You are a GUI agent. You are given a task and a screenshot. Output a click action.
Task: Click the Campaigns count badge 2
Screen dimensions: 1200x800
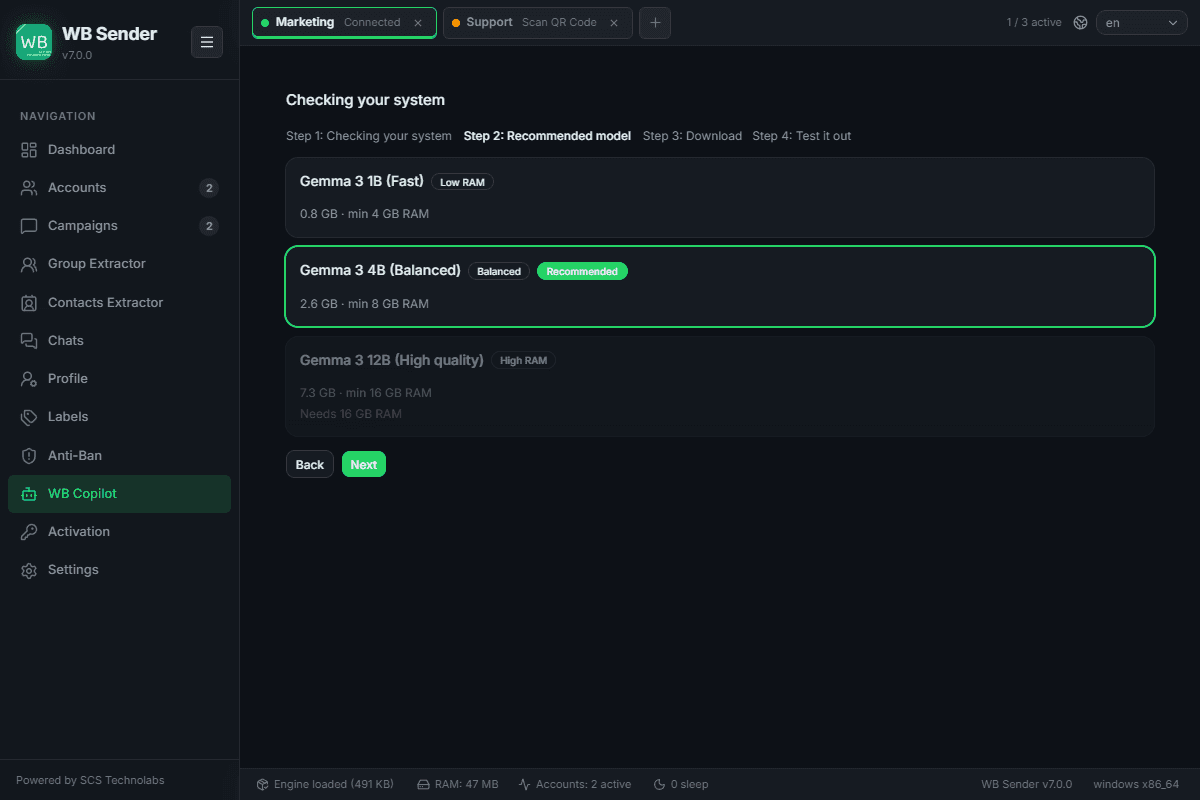point(209,226)
